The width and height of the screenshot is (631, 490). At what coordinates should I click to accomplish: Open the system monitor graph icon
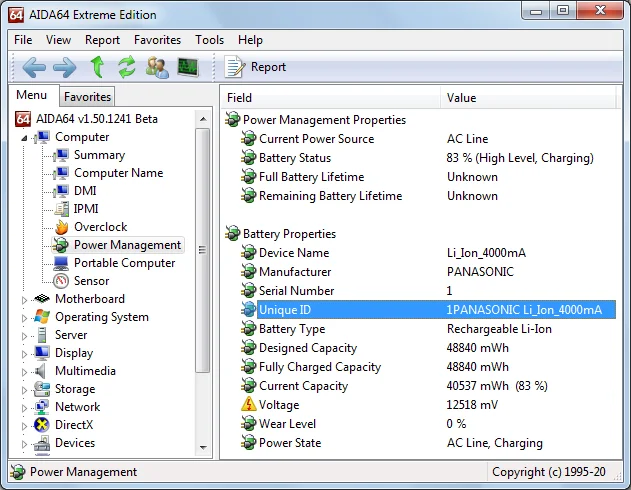(x=188, y=67)
